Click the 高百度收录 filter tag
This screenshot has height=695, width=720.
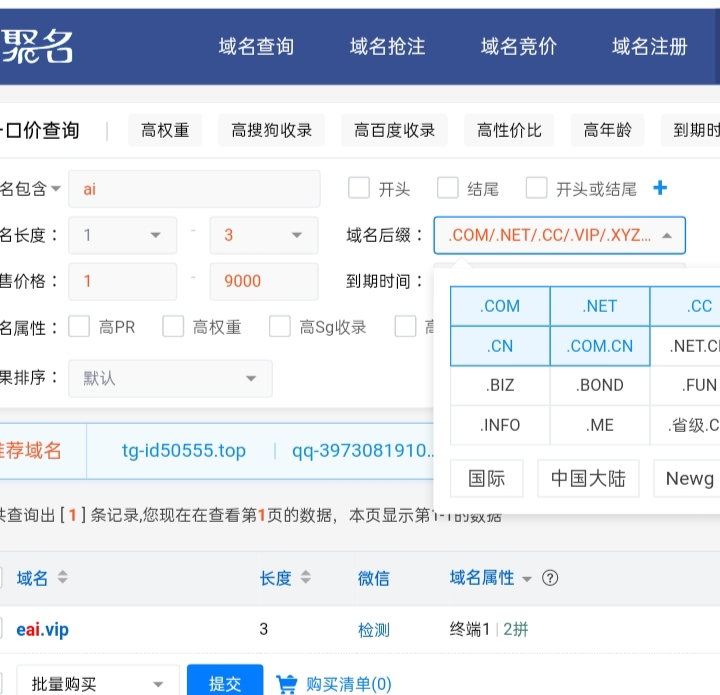(x=394, y=130)
